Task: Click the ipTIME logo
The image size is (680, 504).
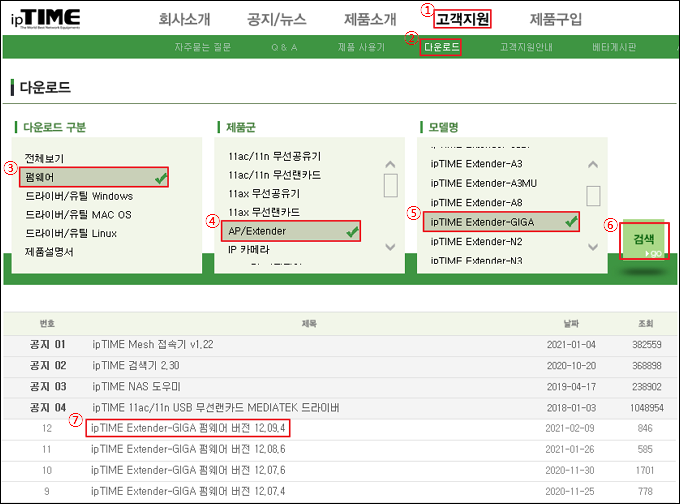Action: [46, 18]
